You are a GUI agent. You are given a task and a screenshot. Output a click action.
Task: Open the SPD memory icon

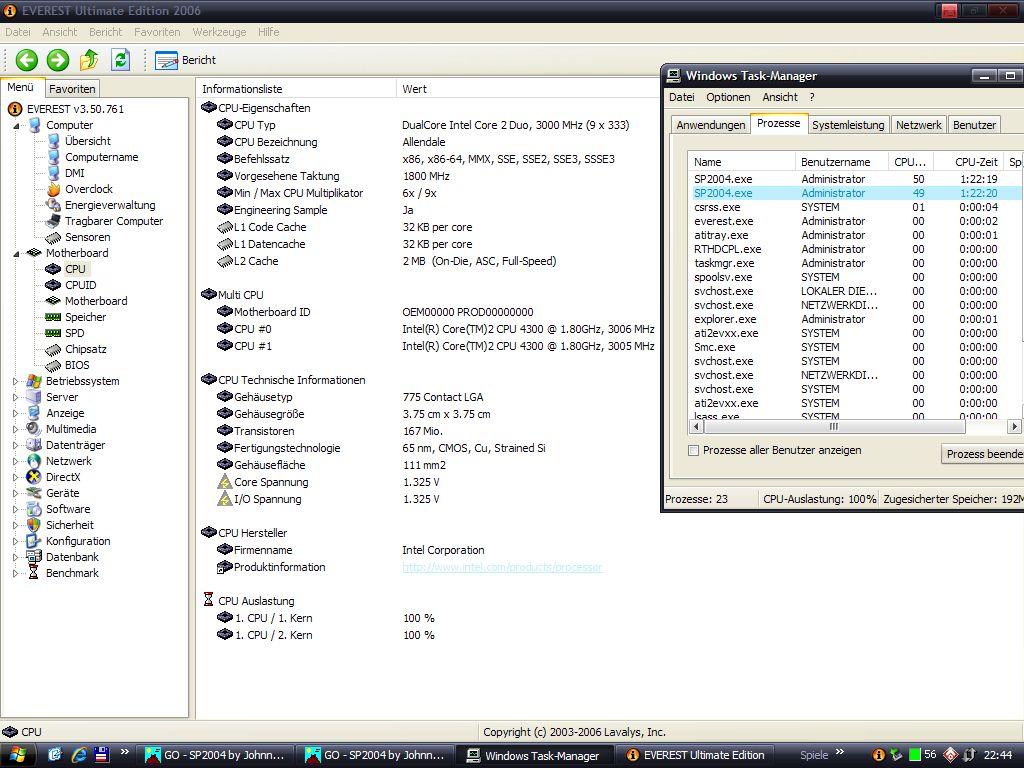click(54, 333)
